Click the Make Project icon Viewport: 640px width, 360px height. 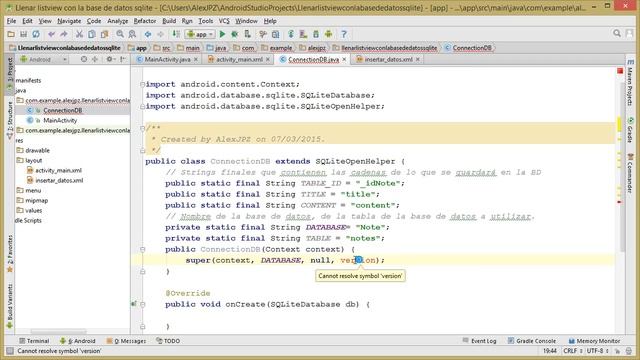[x=176, y=34]
